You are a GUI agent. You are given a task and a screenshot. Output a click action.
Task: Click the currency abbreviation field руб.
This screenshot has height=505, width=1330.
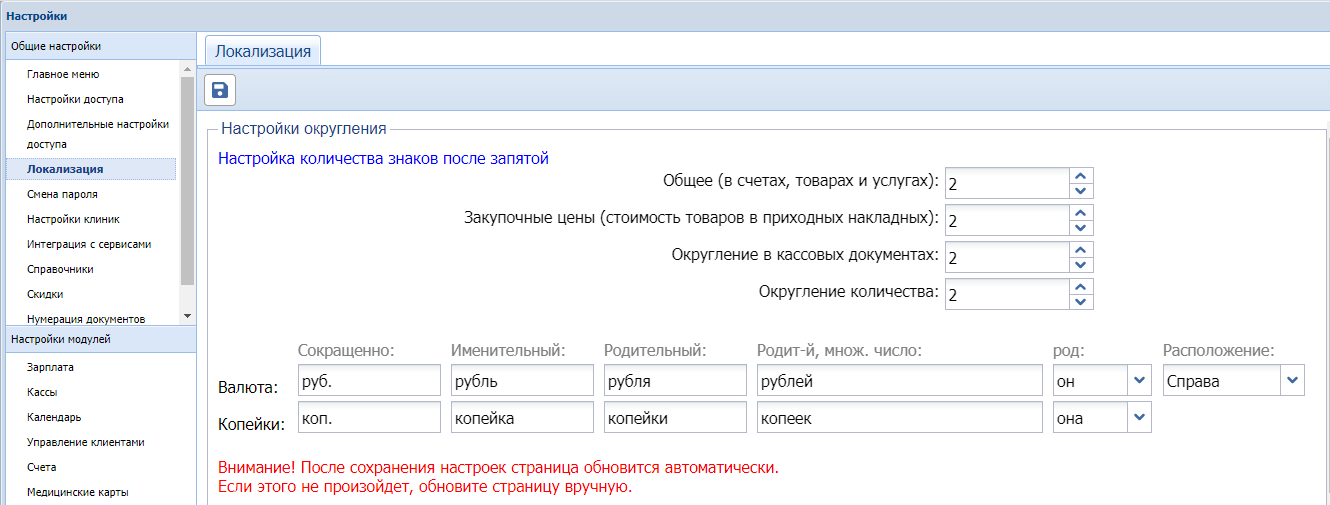pyautogui.click(x=368, y=381)
